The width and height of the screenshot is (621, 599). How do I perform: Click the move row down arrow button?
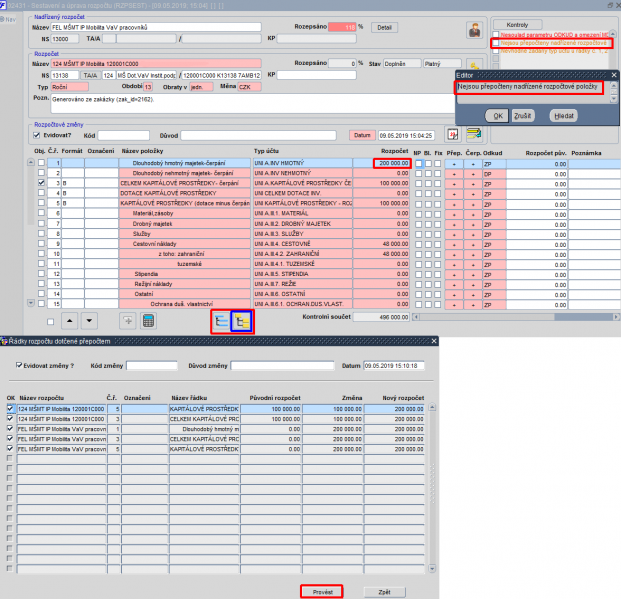[89, 321]
